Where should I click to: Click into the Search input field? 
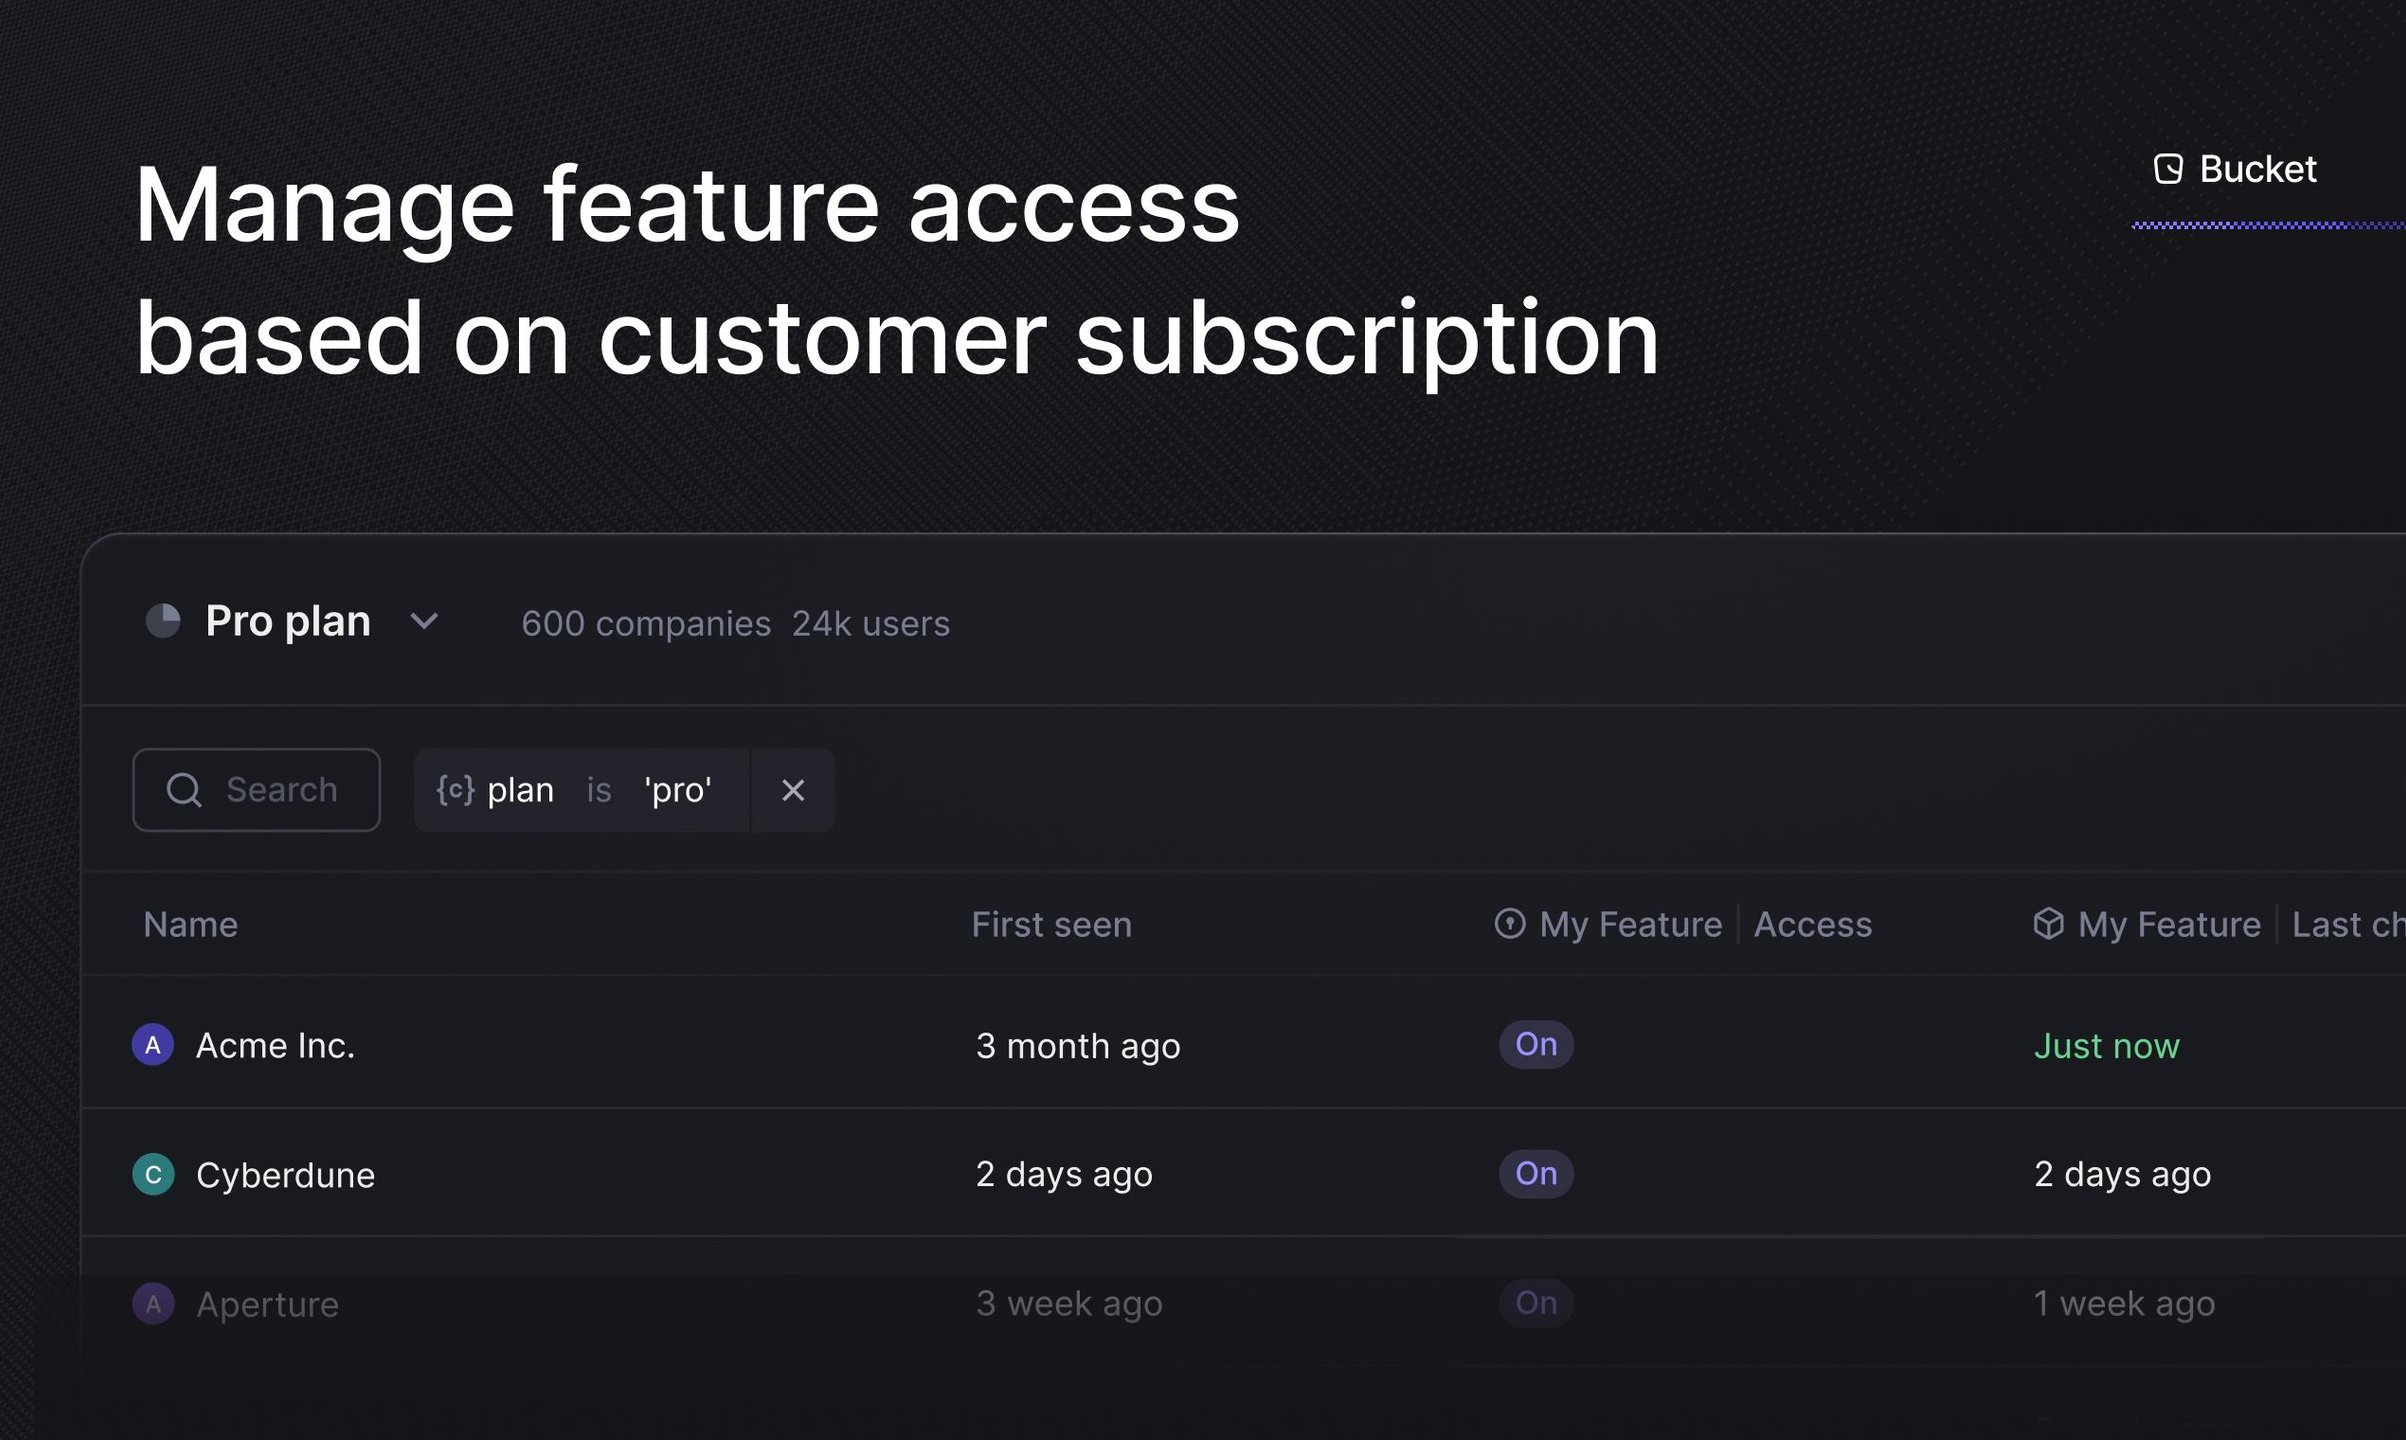pos(282,790)
